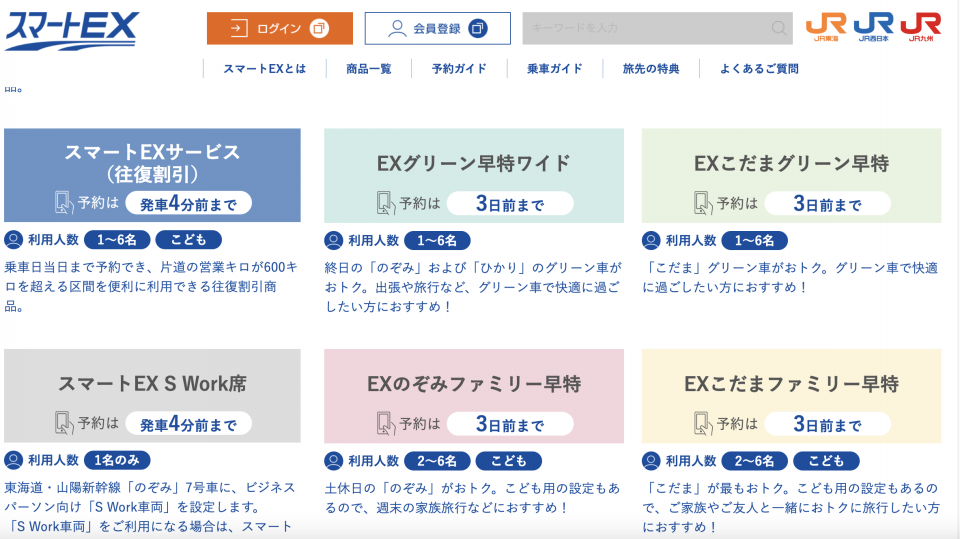Click 3日前まで pill in EXこだまグリーン早特 card

(828, 203)
